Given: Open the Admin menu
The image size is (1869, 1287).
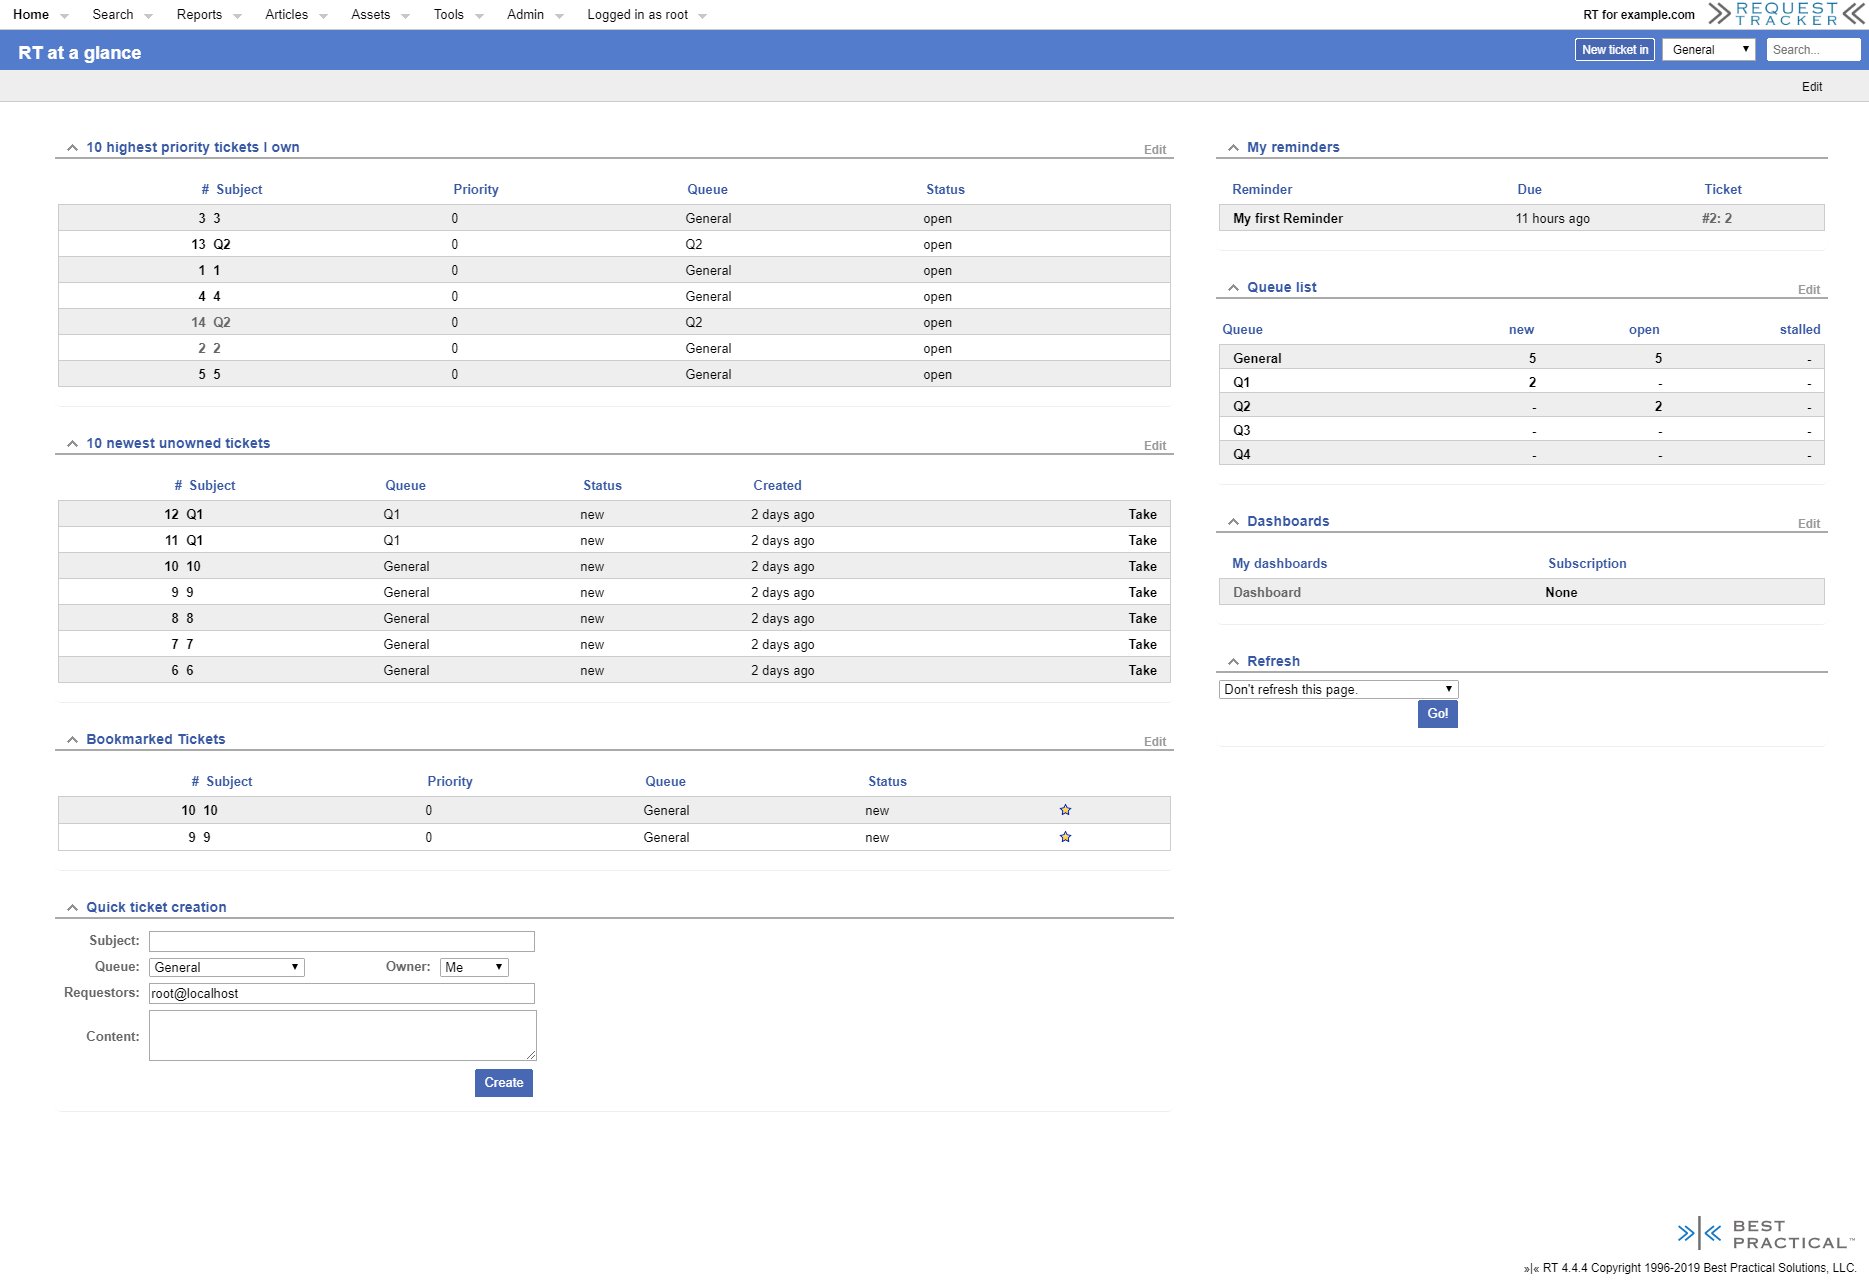Looking at the screenshot, I should 525,15.
